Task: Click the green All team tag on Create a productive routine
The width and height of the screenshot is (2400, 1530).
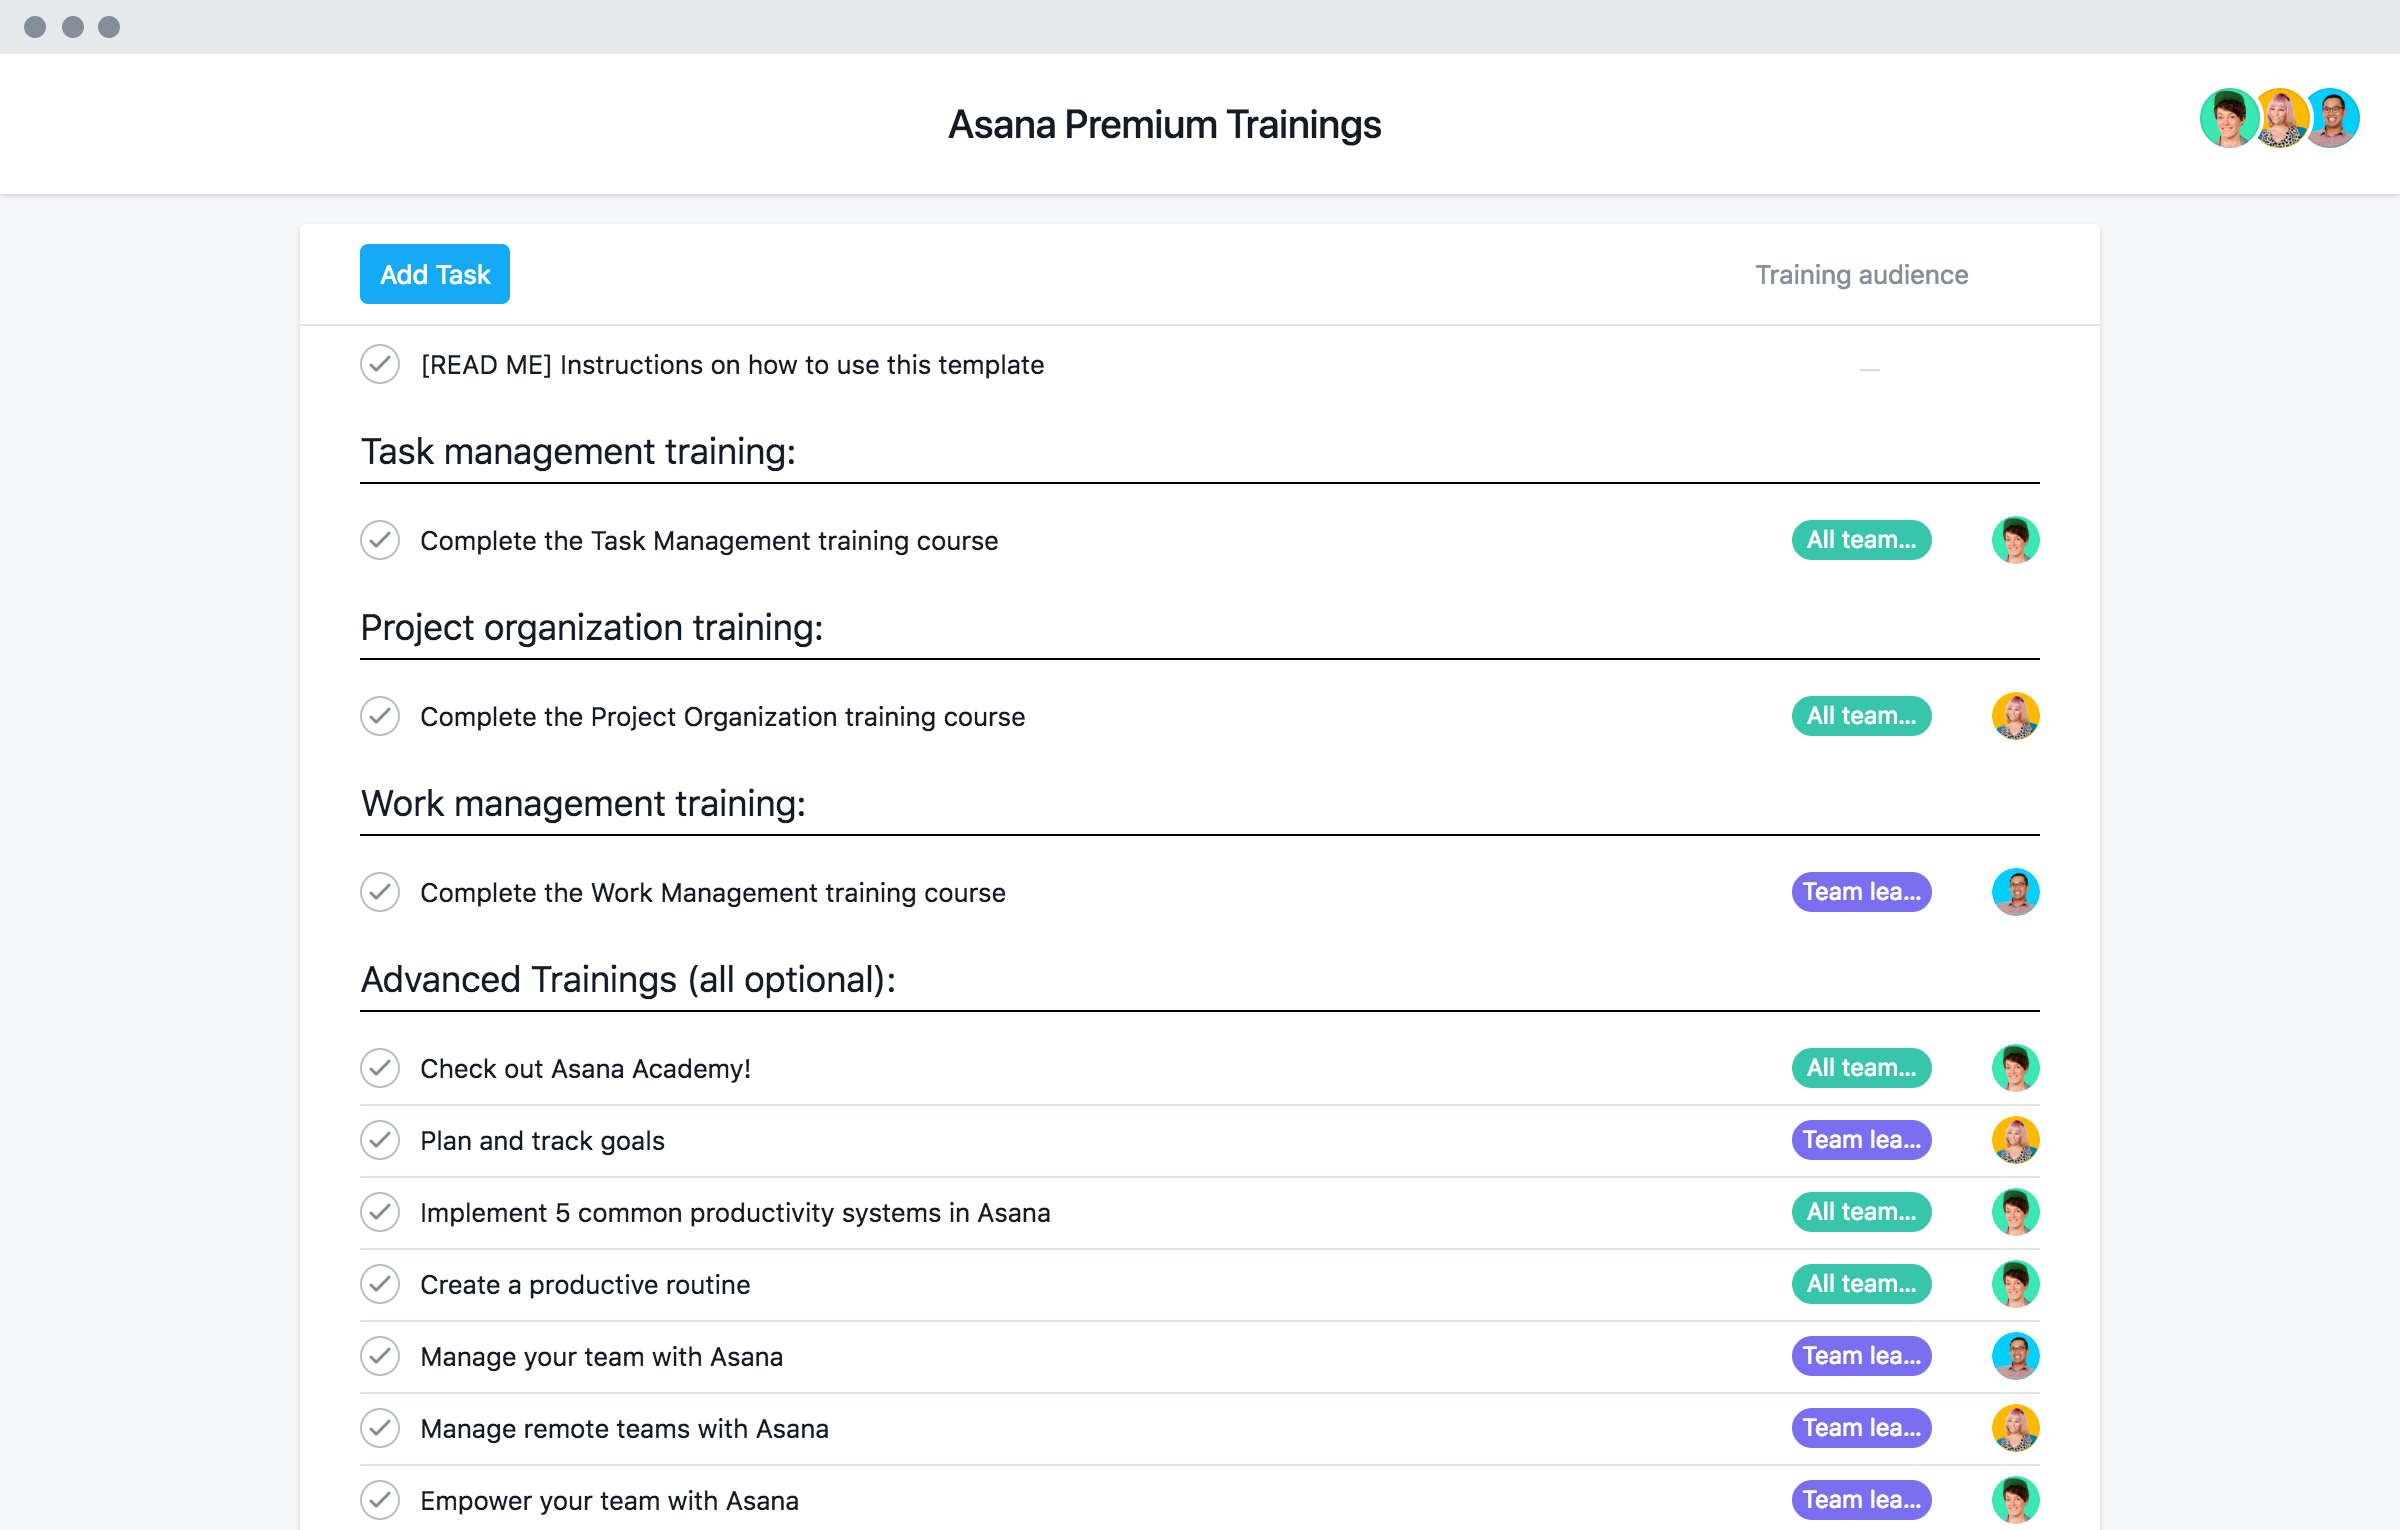Action: coord(1861,1284)
